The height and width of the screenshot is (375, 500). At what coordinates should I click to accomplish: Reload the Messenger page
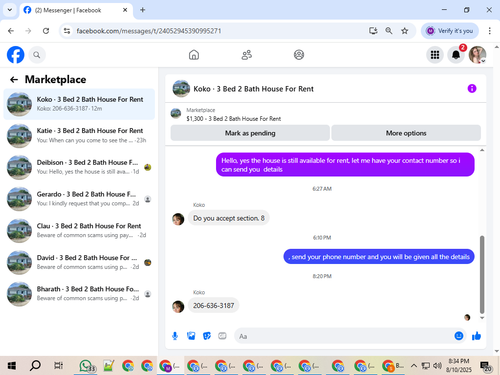(46, 31)
